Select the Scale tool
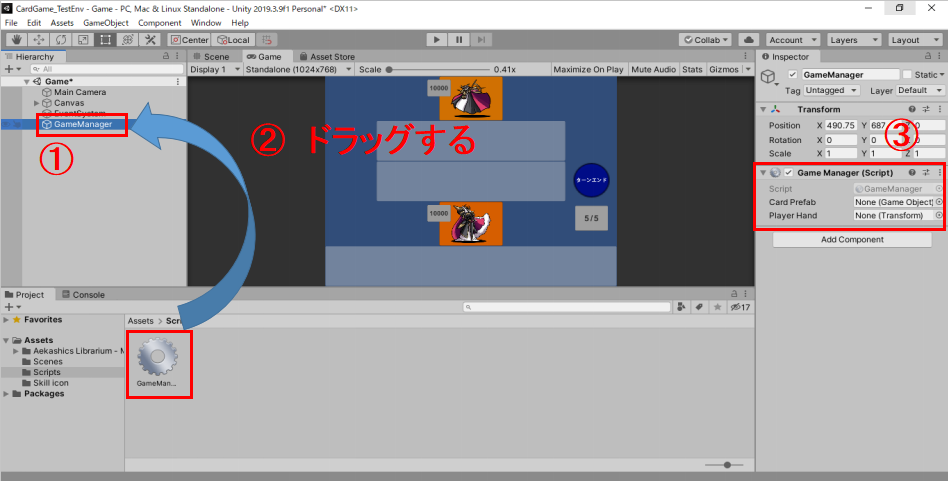948x481 pixels. click(83, 40)
